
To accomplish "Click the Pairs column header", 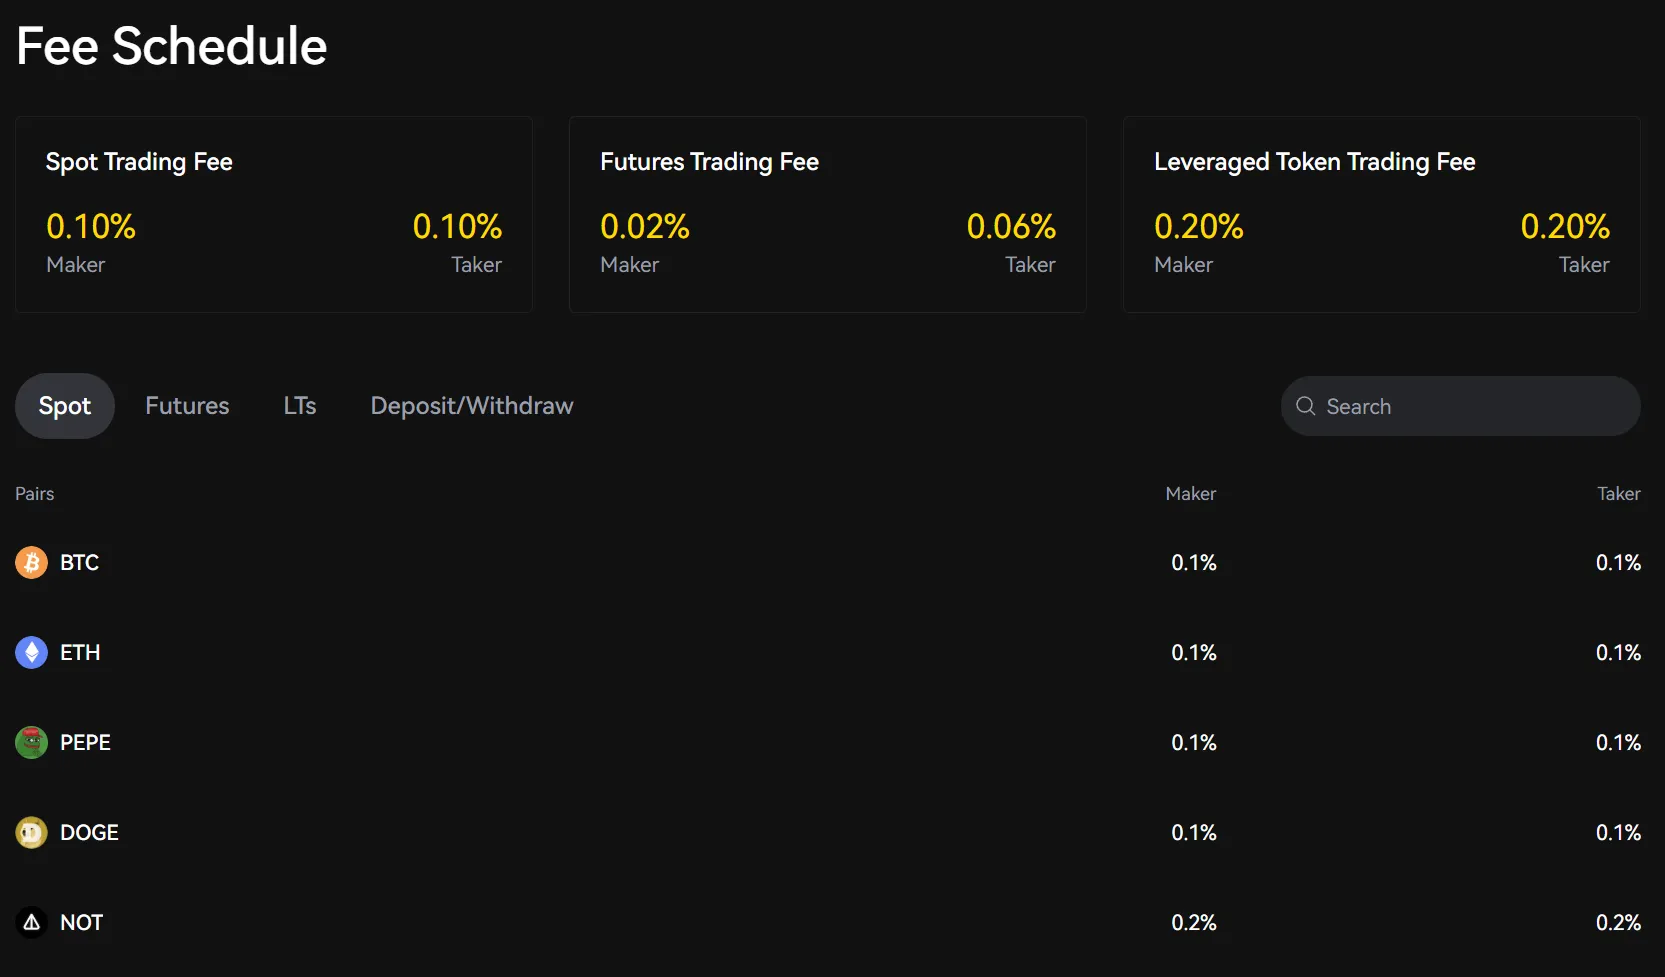I will 35,494.
